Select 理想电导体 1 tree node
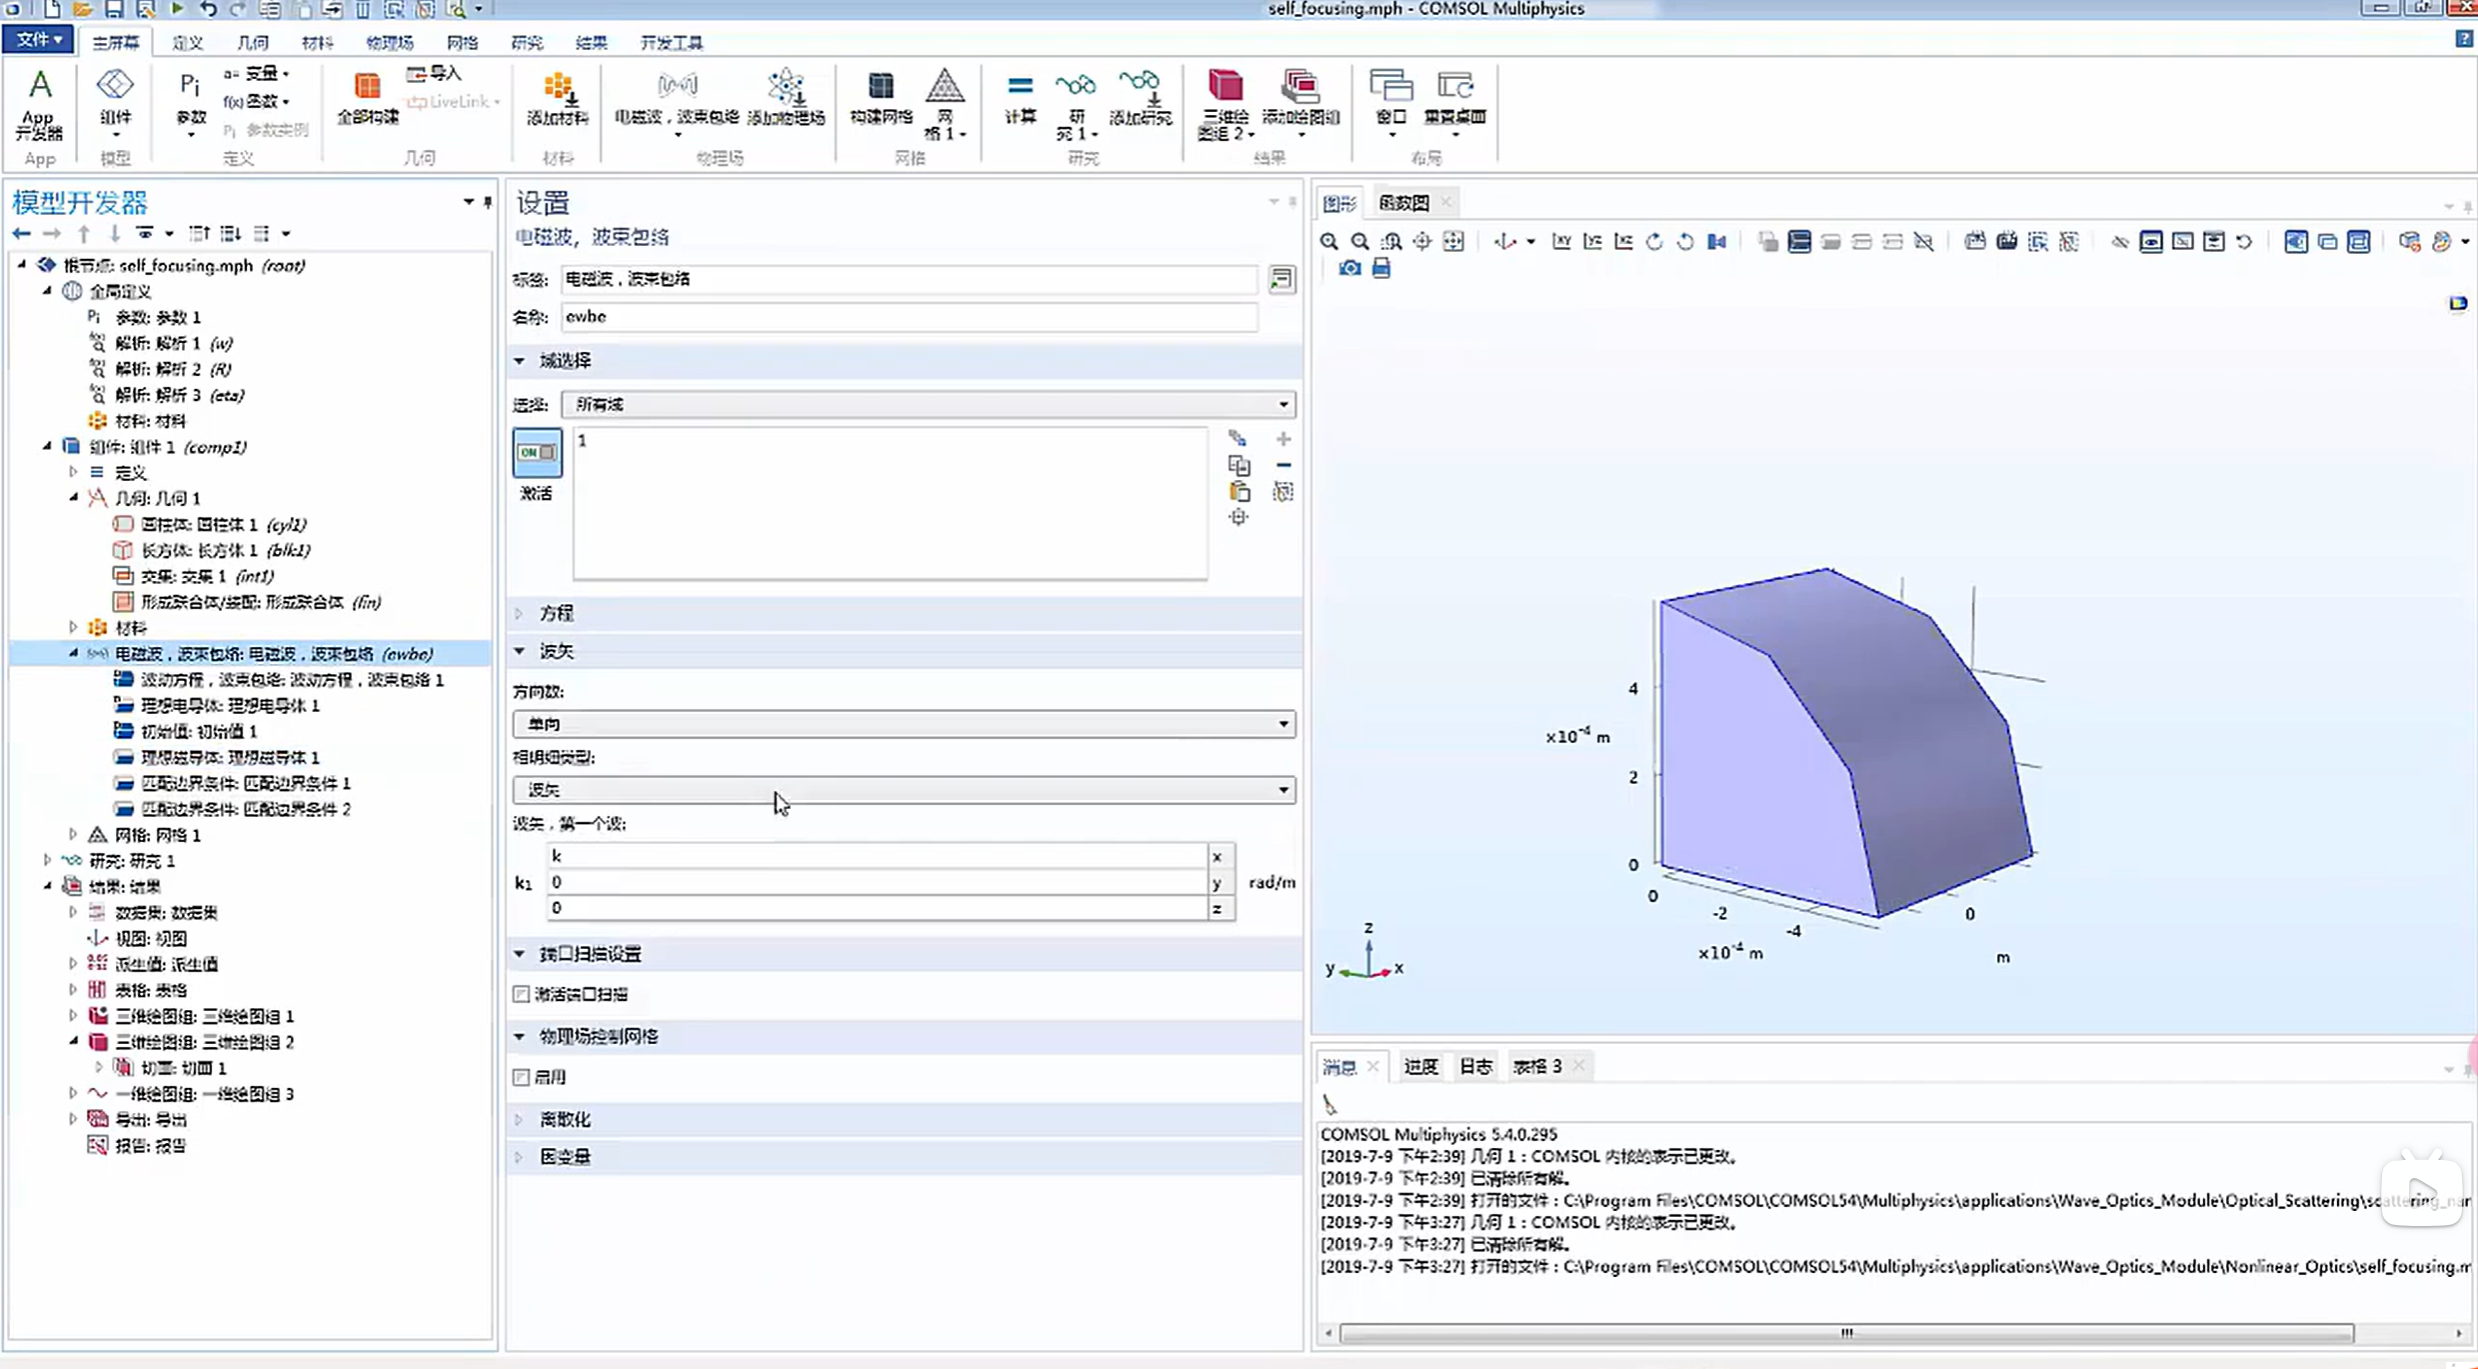This screenshot has height=1369, width=2478. tap(229, 705)
